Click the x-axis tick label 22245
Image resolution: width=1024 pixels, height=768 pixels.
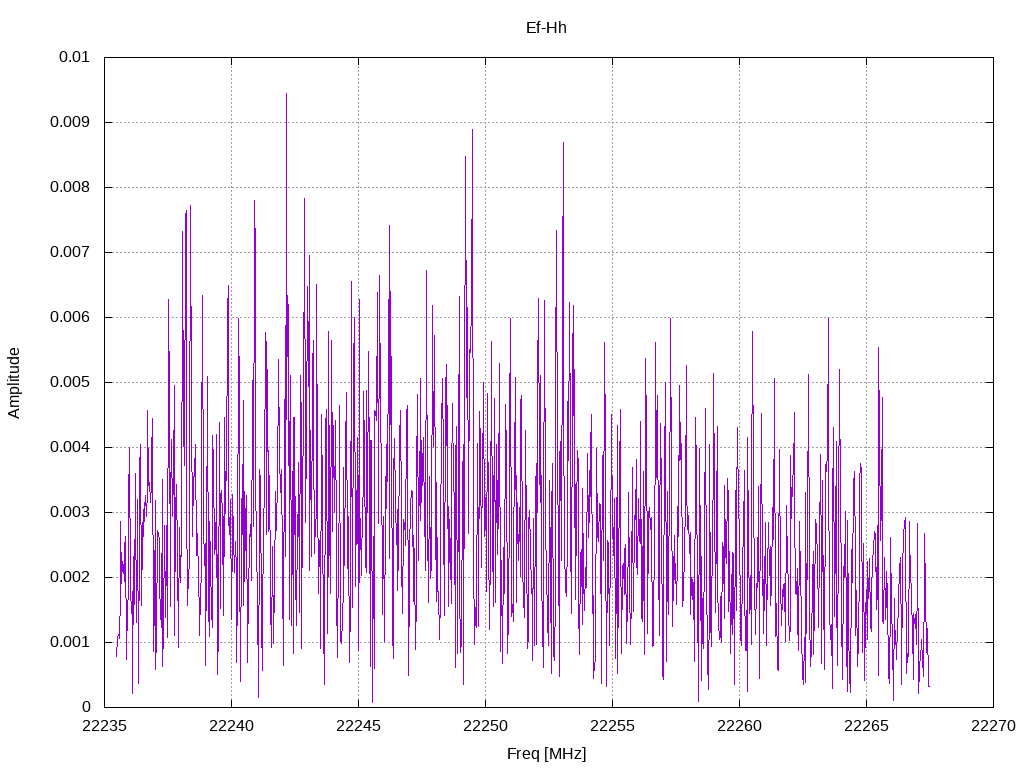(x=359, y=726)
